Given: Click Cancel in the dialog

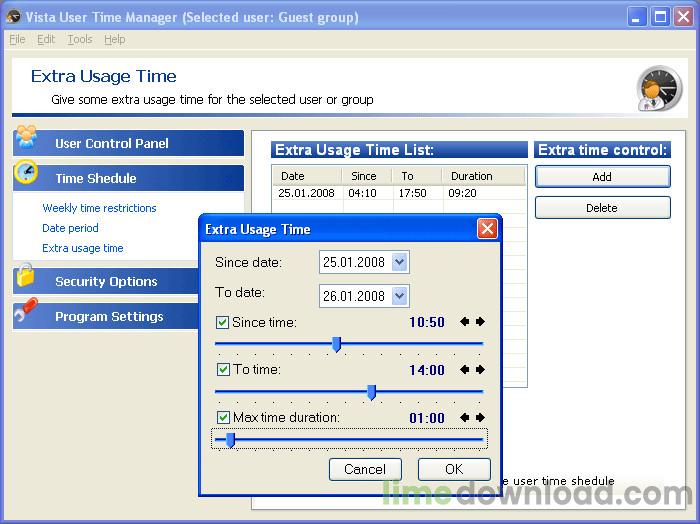Looking at the screenshot, I should (x=365, y=469).
